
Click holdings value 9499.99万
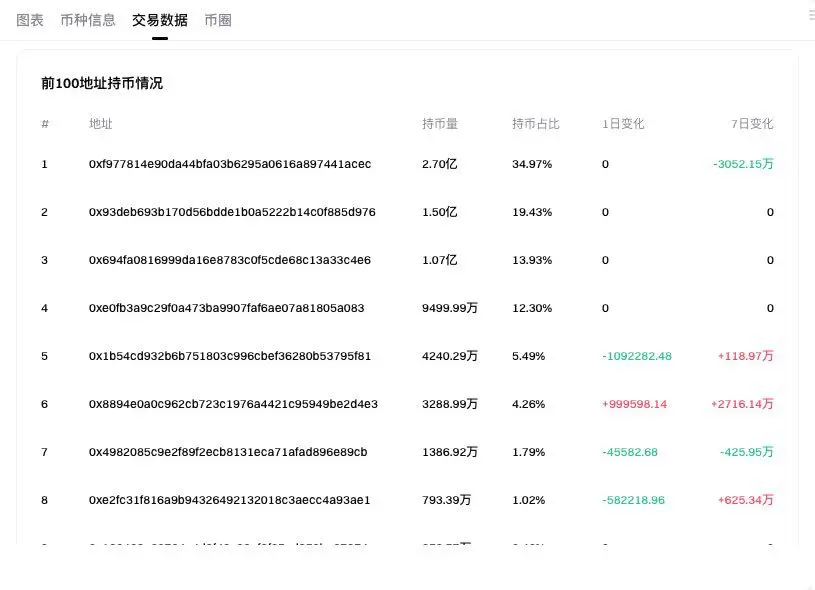click(450, 308)
